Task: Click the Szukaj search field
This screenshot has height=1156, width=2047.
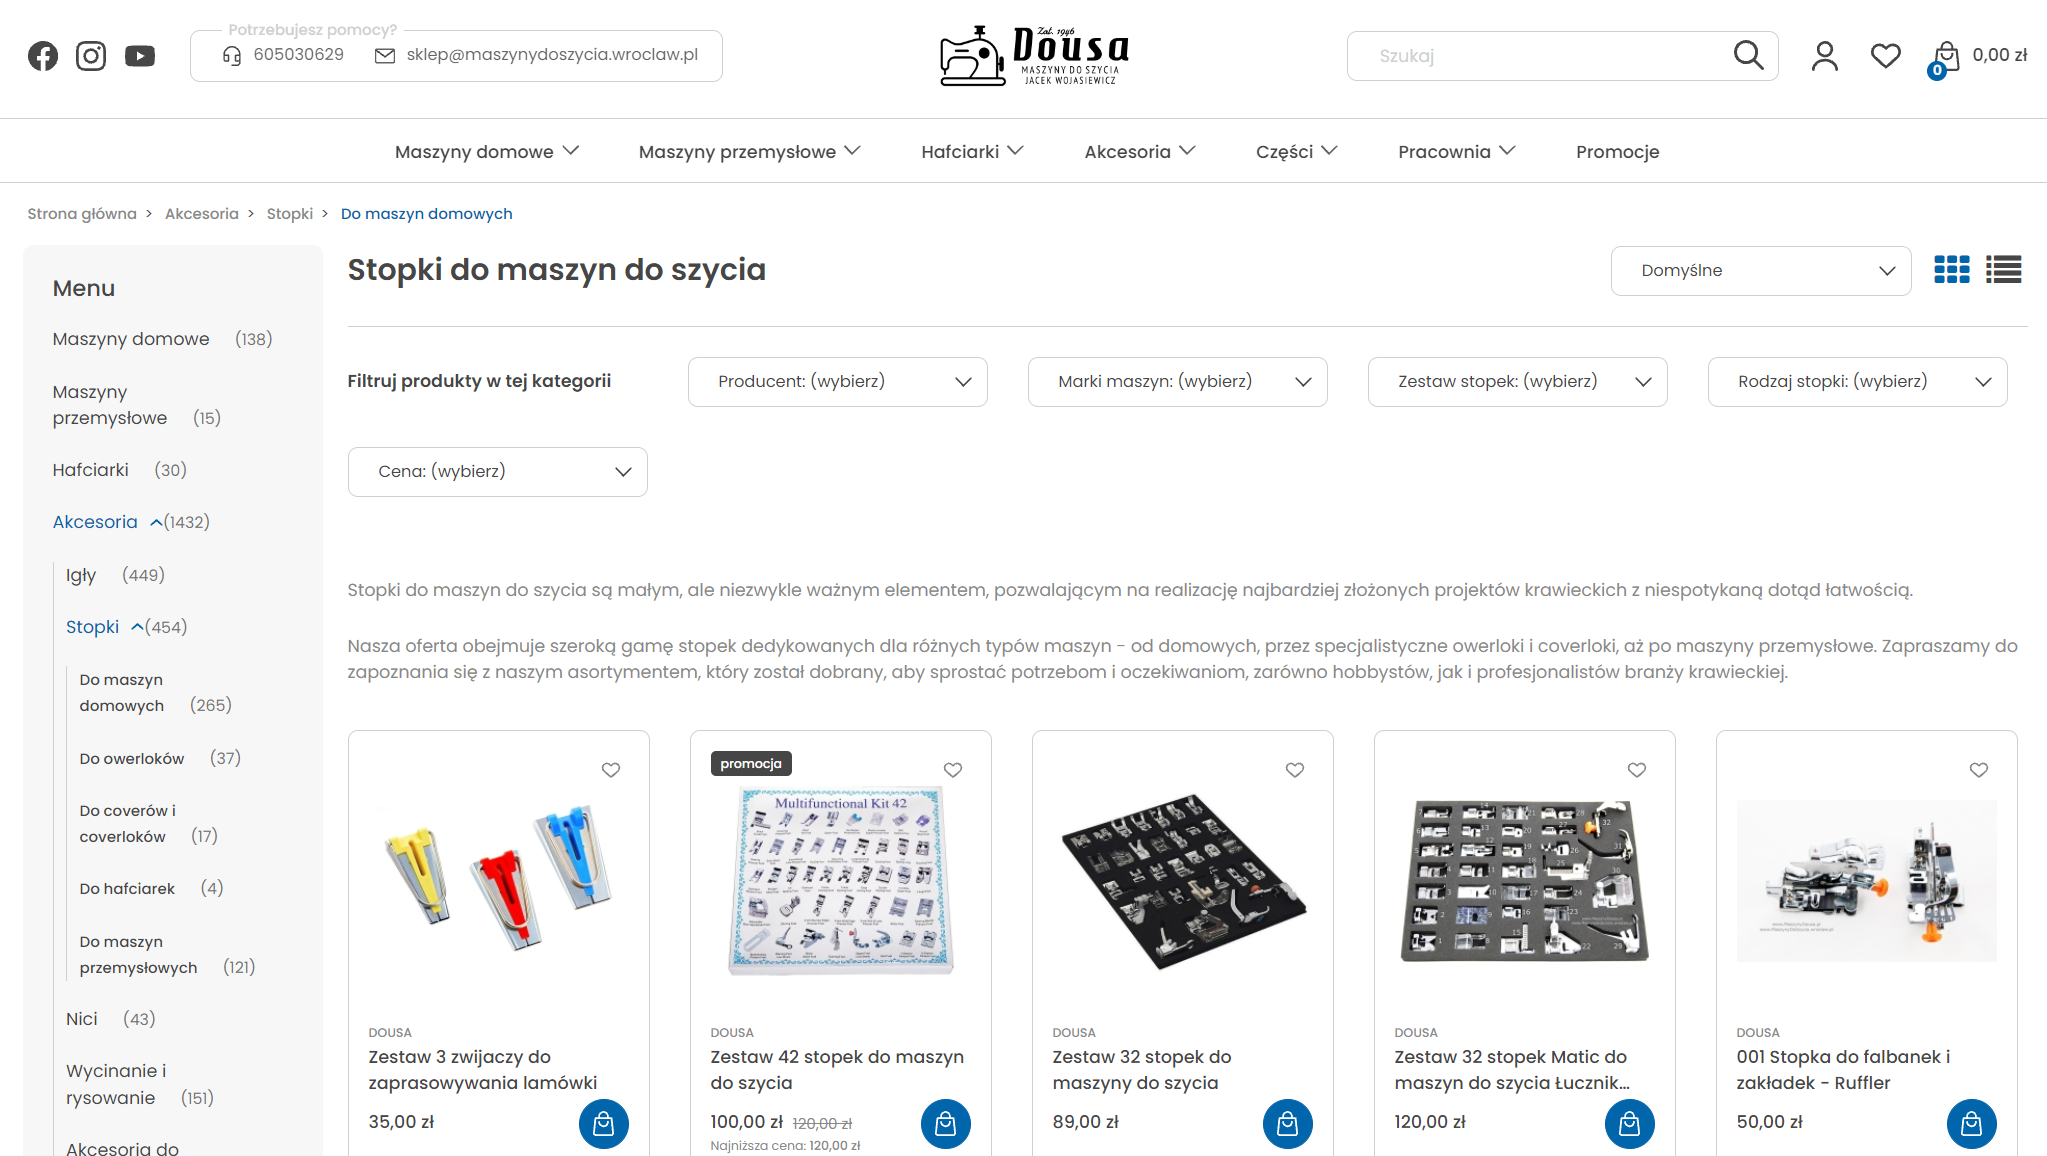Action: pyautogui.click(x=1540, y=56)
